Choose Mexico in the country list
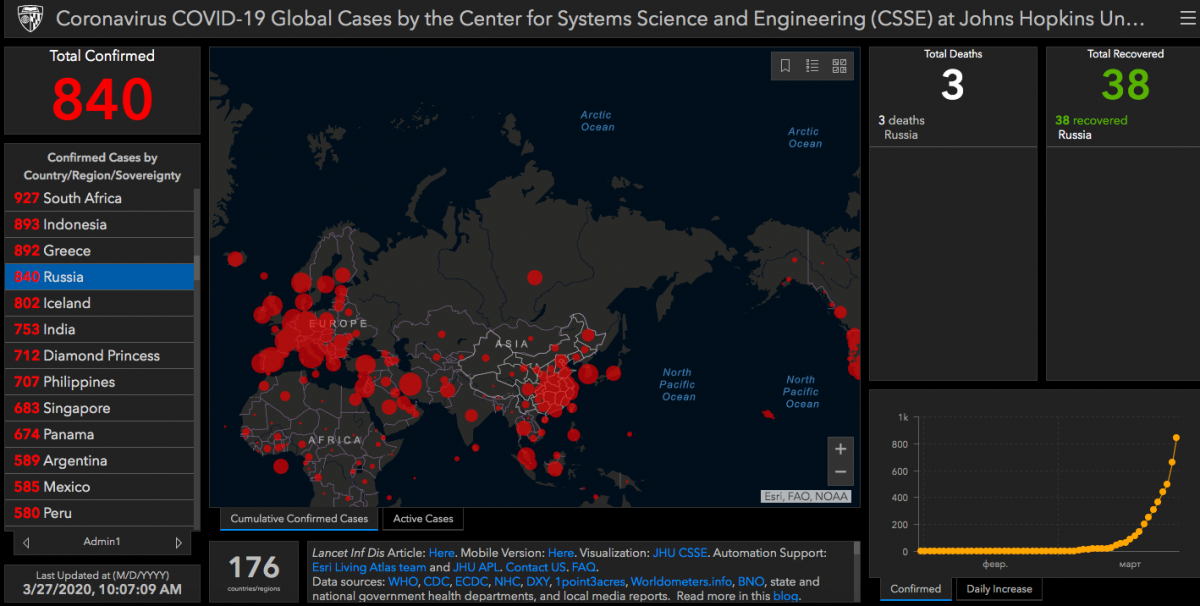Viewport: 1200px width, 606px height. pos(100,487)
